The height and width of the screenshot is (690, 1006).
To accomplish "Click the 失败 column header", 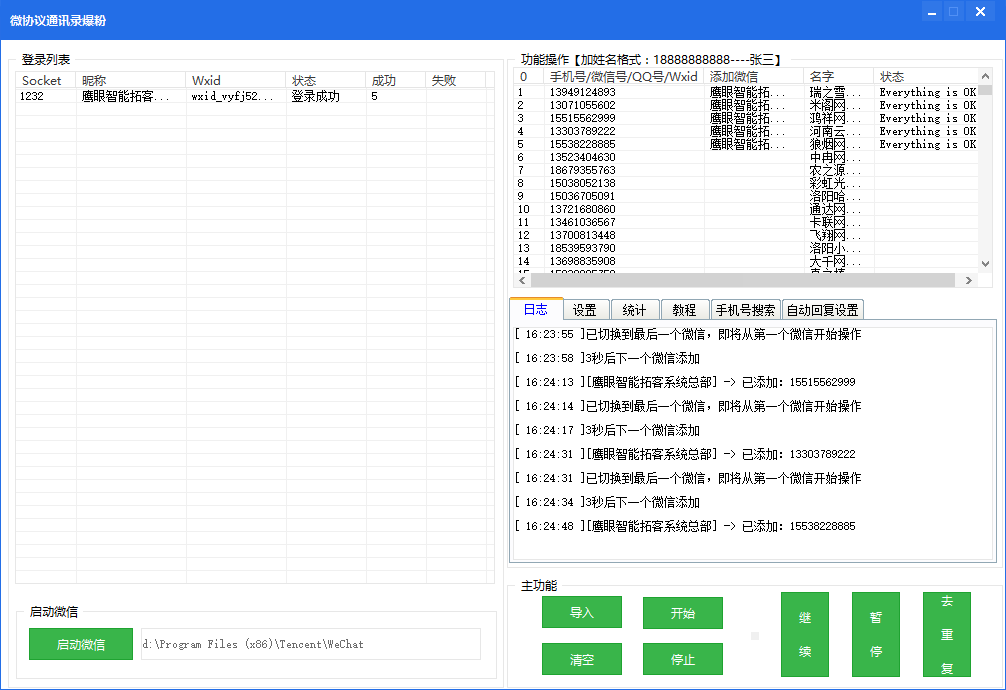I will tap(456, 80).
